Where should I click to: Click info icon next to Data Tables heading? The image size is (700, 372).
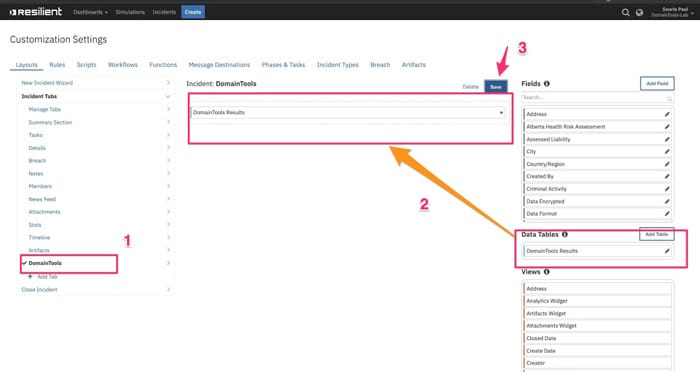[x=565, y=234]
